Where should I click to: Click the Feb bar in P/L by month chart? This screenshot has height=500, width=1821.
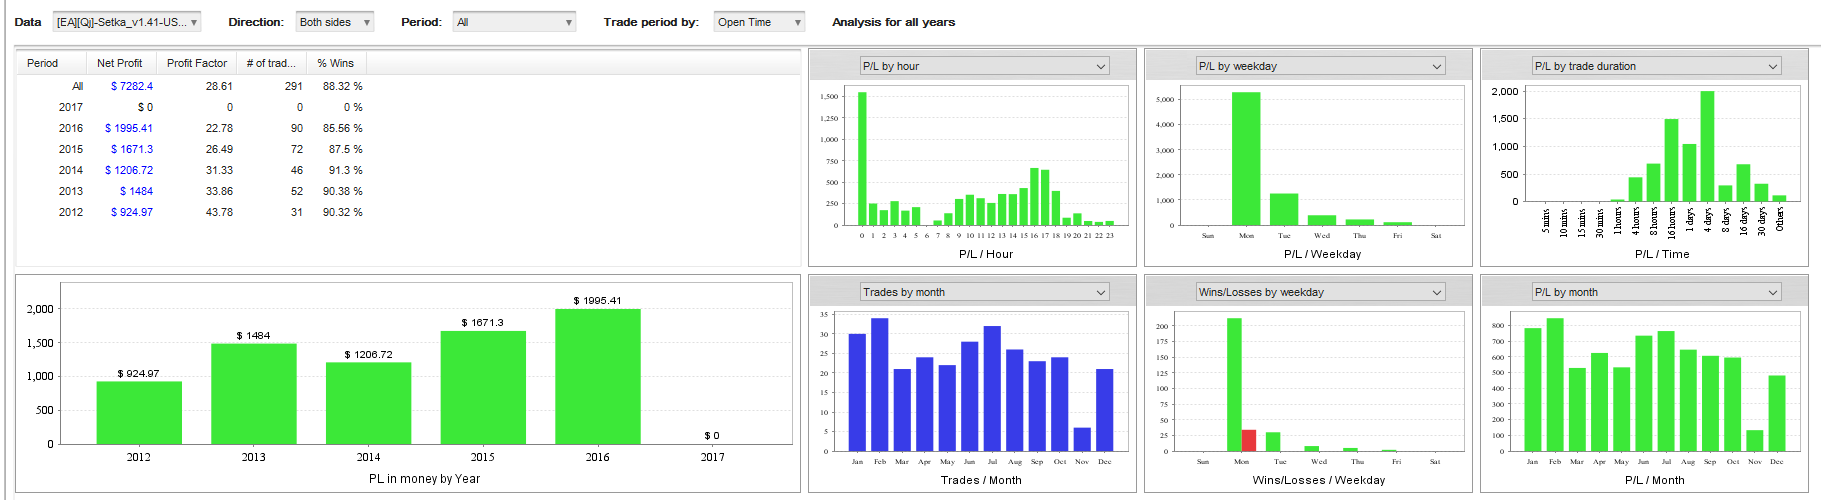tap(1555, 385)
